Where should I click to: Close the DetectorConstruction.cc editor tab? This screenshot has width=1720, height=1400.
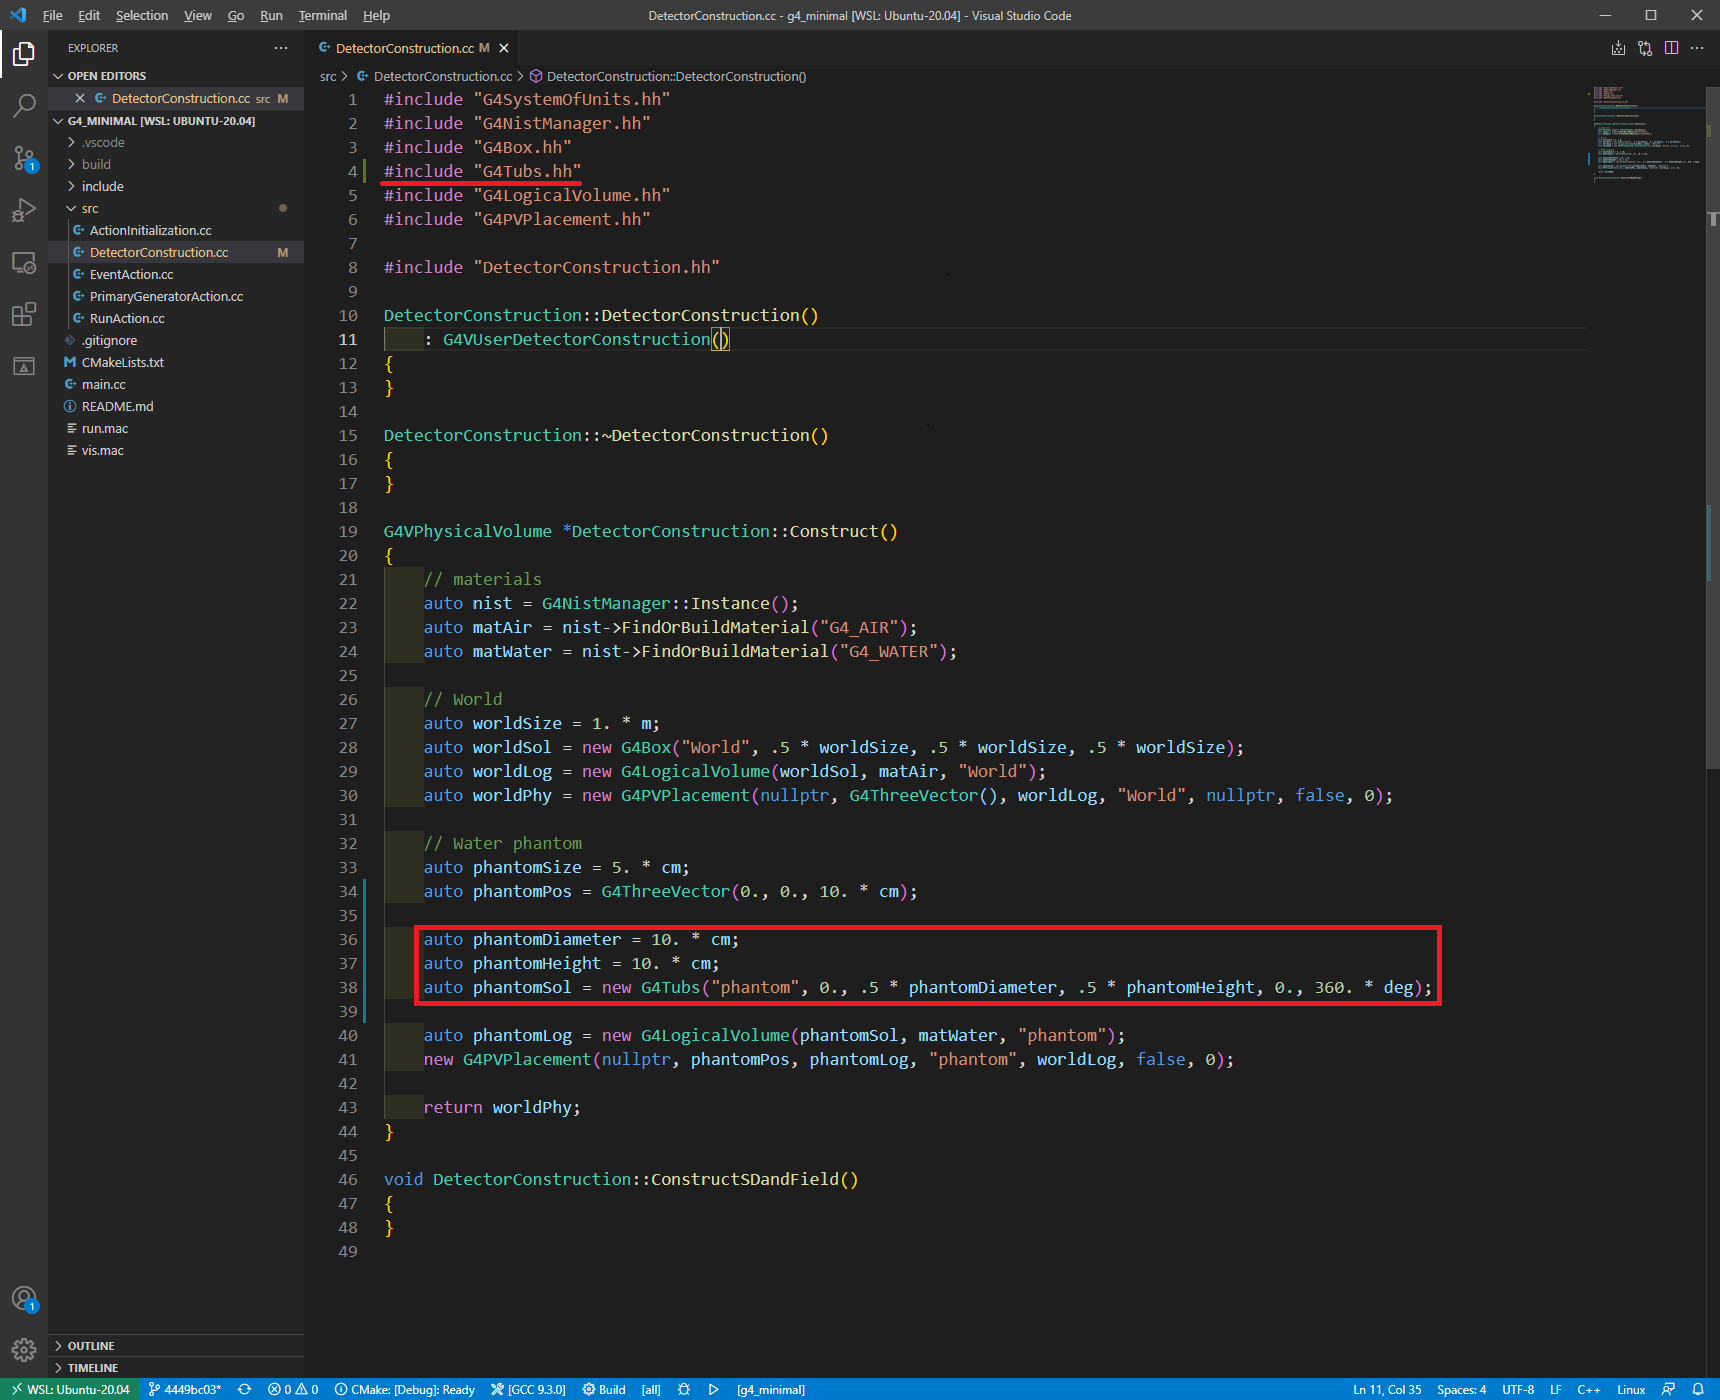coord(504,48)
